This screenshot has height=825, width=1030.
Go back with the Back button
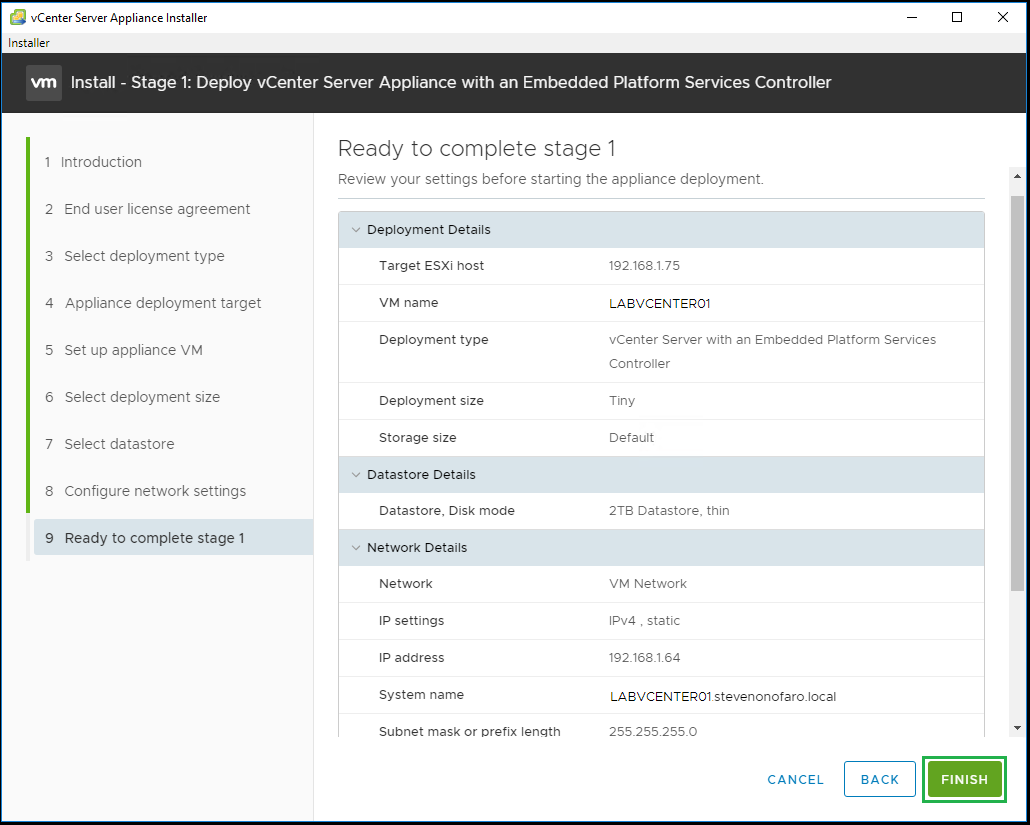(879, 780)
